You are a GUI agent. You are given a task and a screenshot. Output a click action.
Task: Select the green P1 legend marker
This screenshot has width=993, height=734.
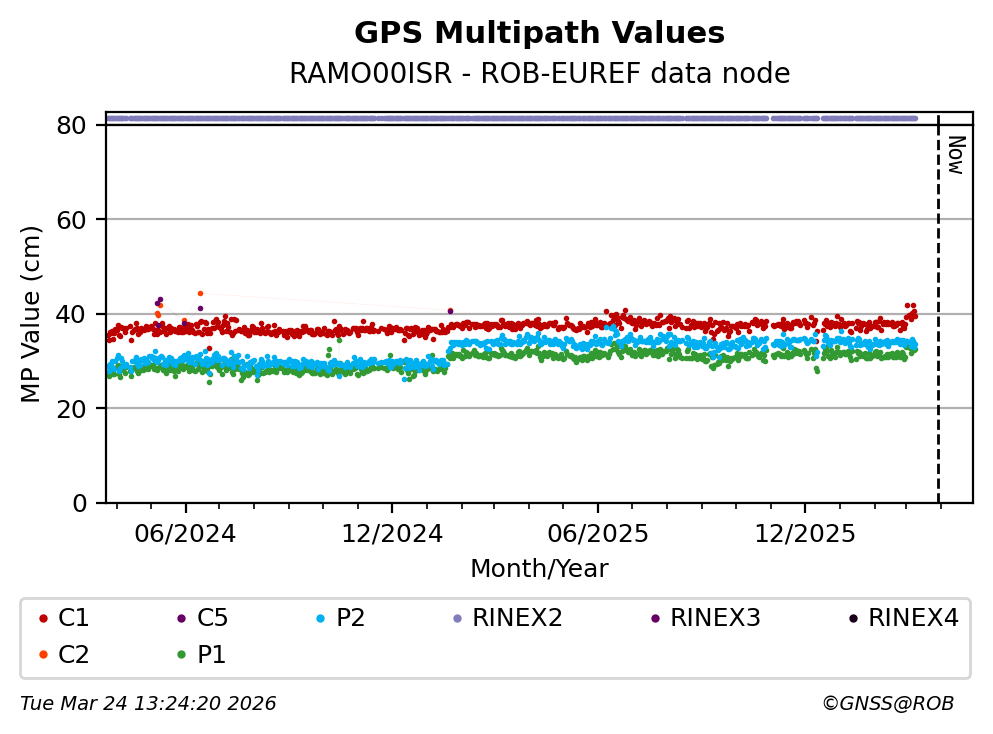click(x=181, y=655)
